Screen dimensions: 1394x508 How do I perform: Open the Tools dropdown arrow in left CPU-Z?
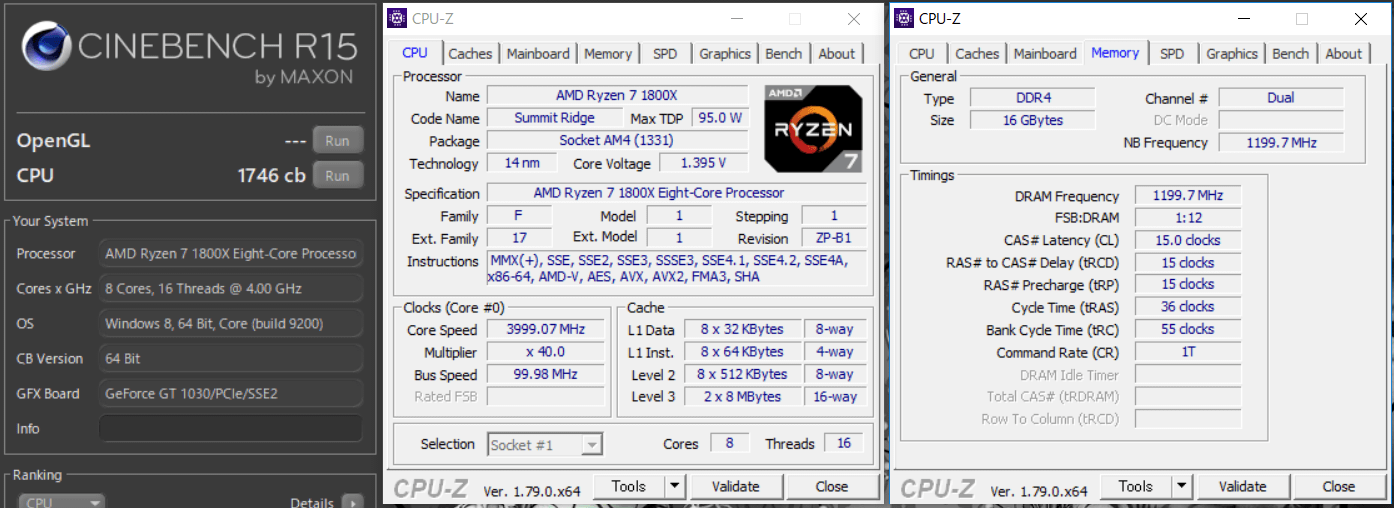click(x=674, y=487)
